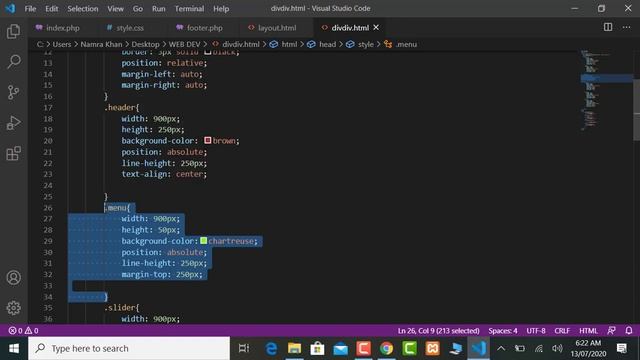Open the Windows Action Center
640x360 pixels.
click(622, 349)
